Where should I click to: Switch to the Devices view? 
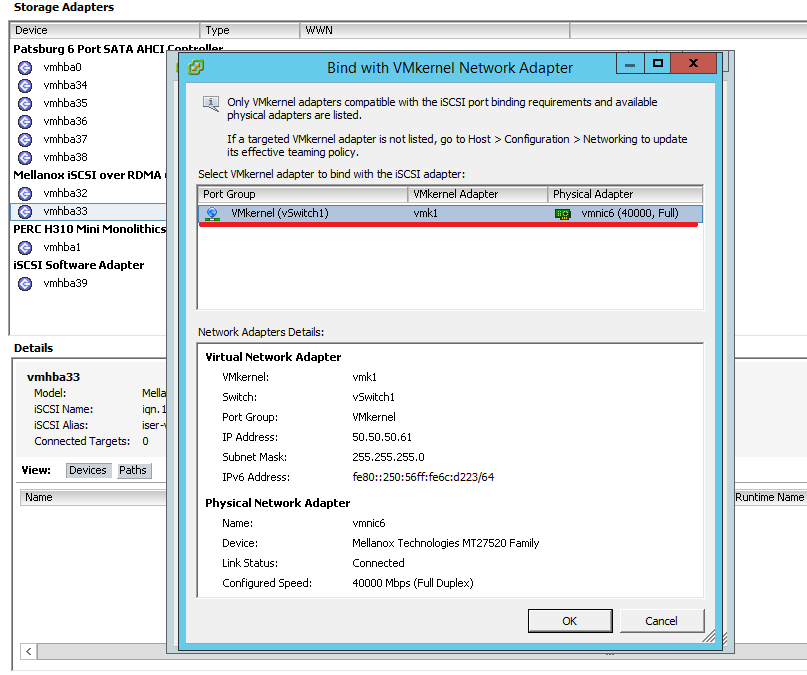pos(88,471)
